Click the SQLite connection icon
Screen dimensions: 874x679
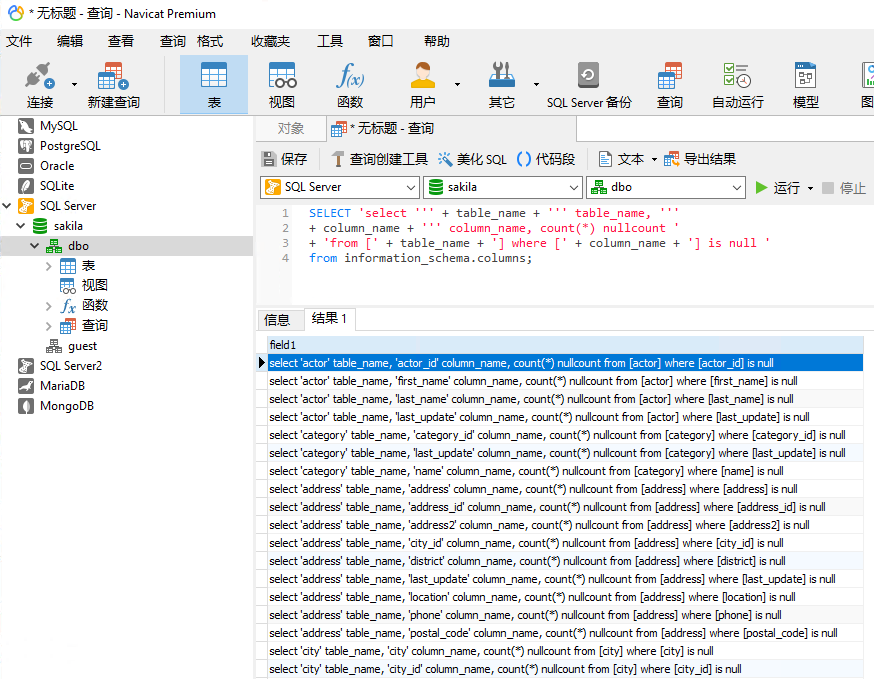click(26, 186)
